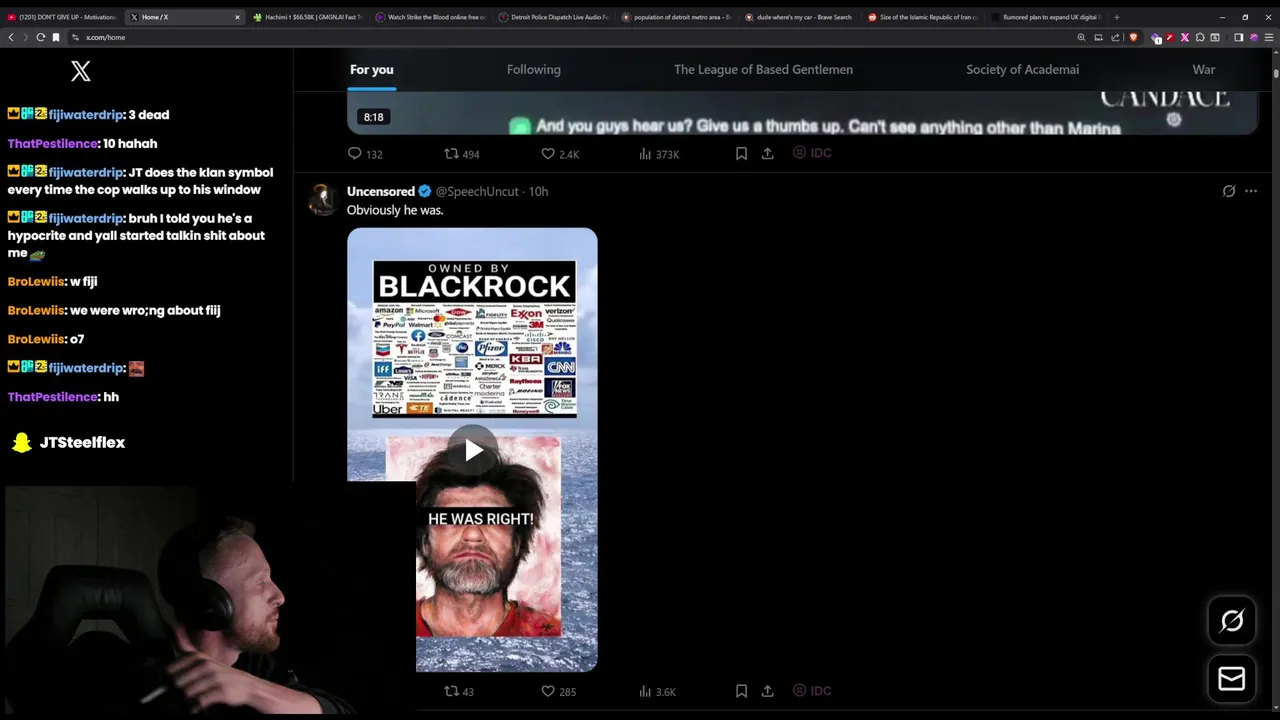The image size is (1280, 720).
Task: Like the Uncensored post (285)
Action: (x=558, y=691)
